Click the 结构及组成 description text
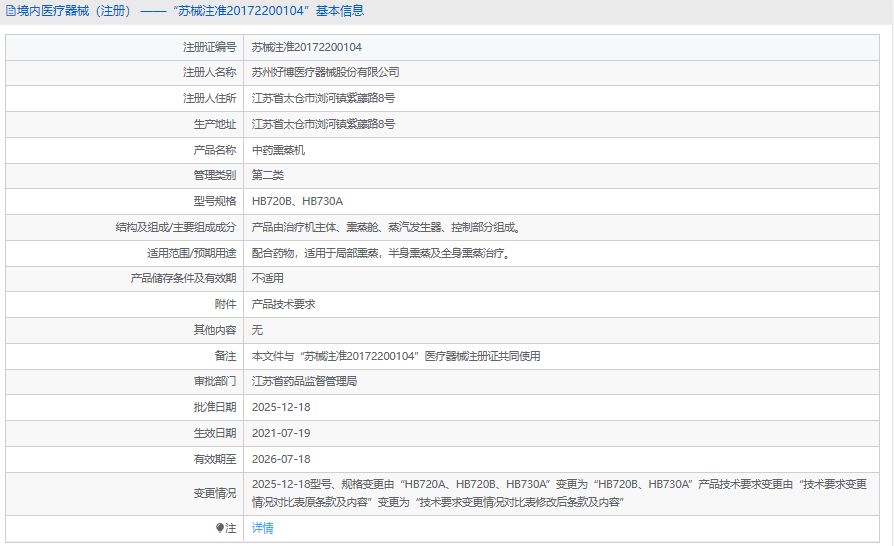Image resolution: width=894 pixels, height=546 pixels. (387, 227)
